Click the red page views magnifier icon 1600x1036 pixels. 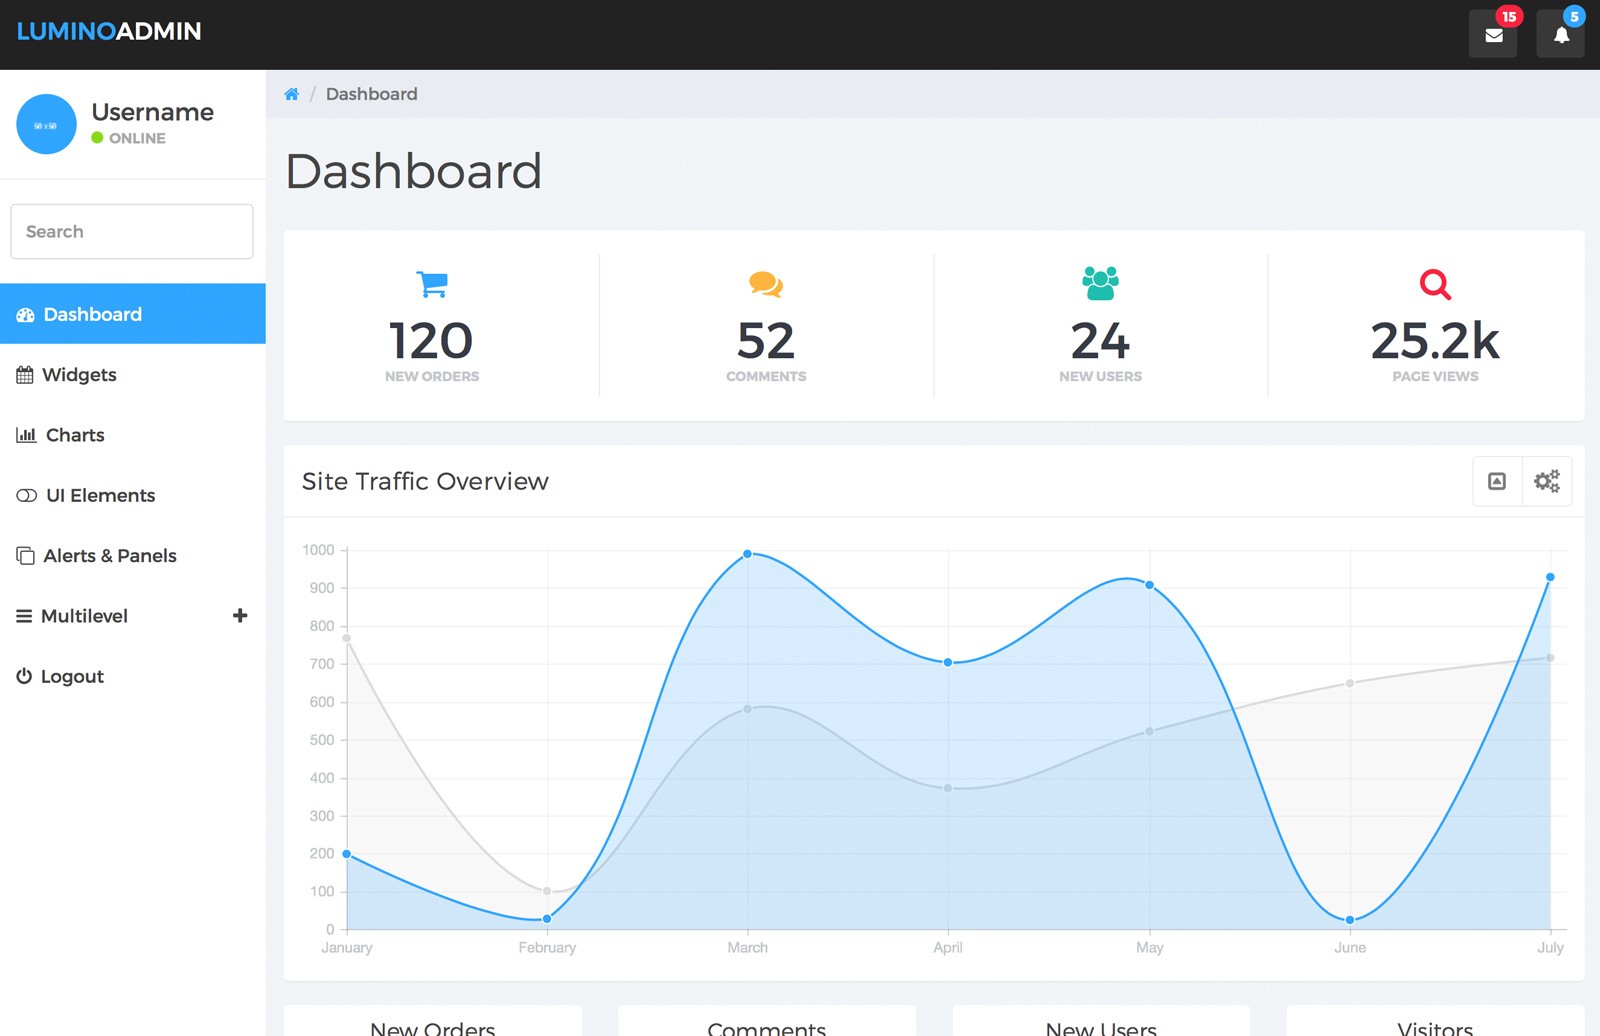[x=1435, y=284]
